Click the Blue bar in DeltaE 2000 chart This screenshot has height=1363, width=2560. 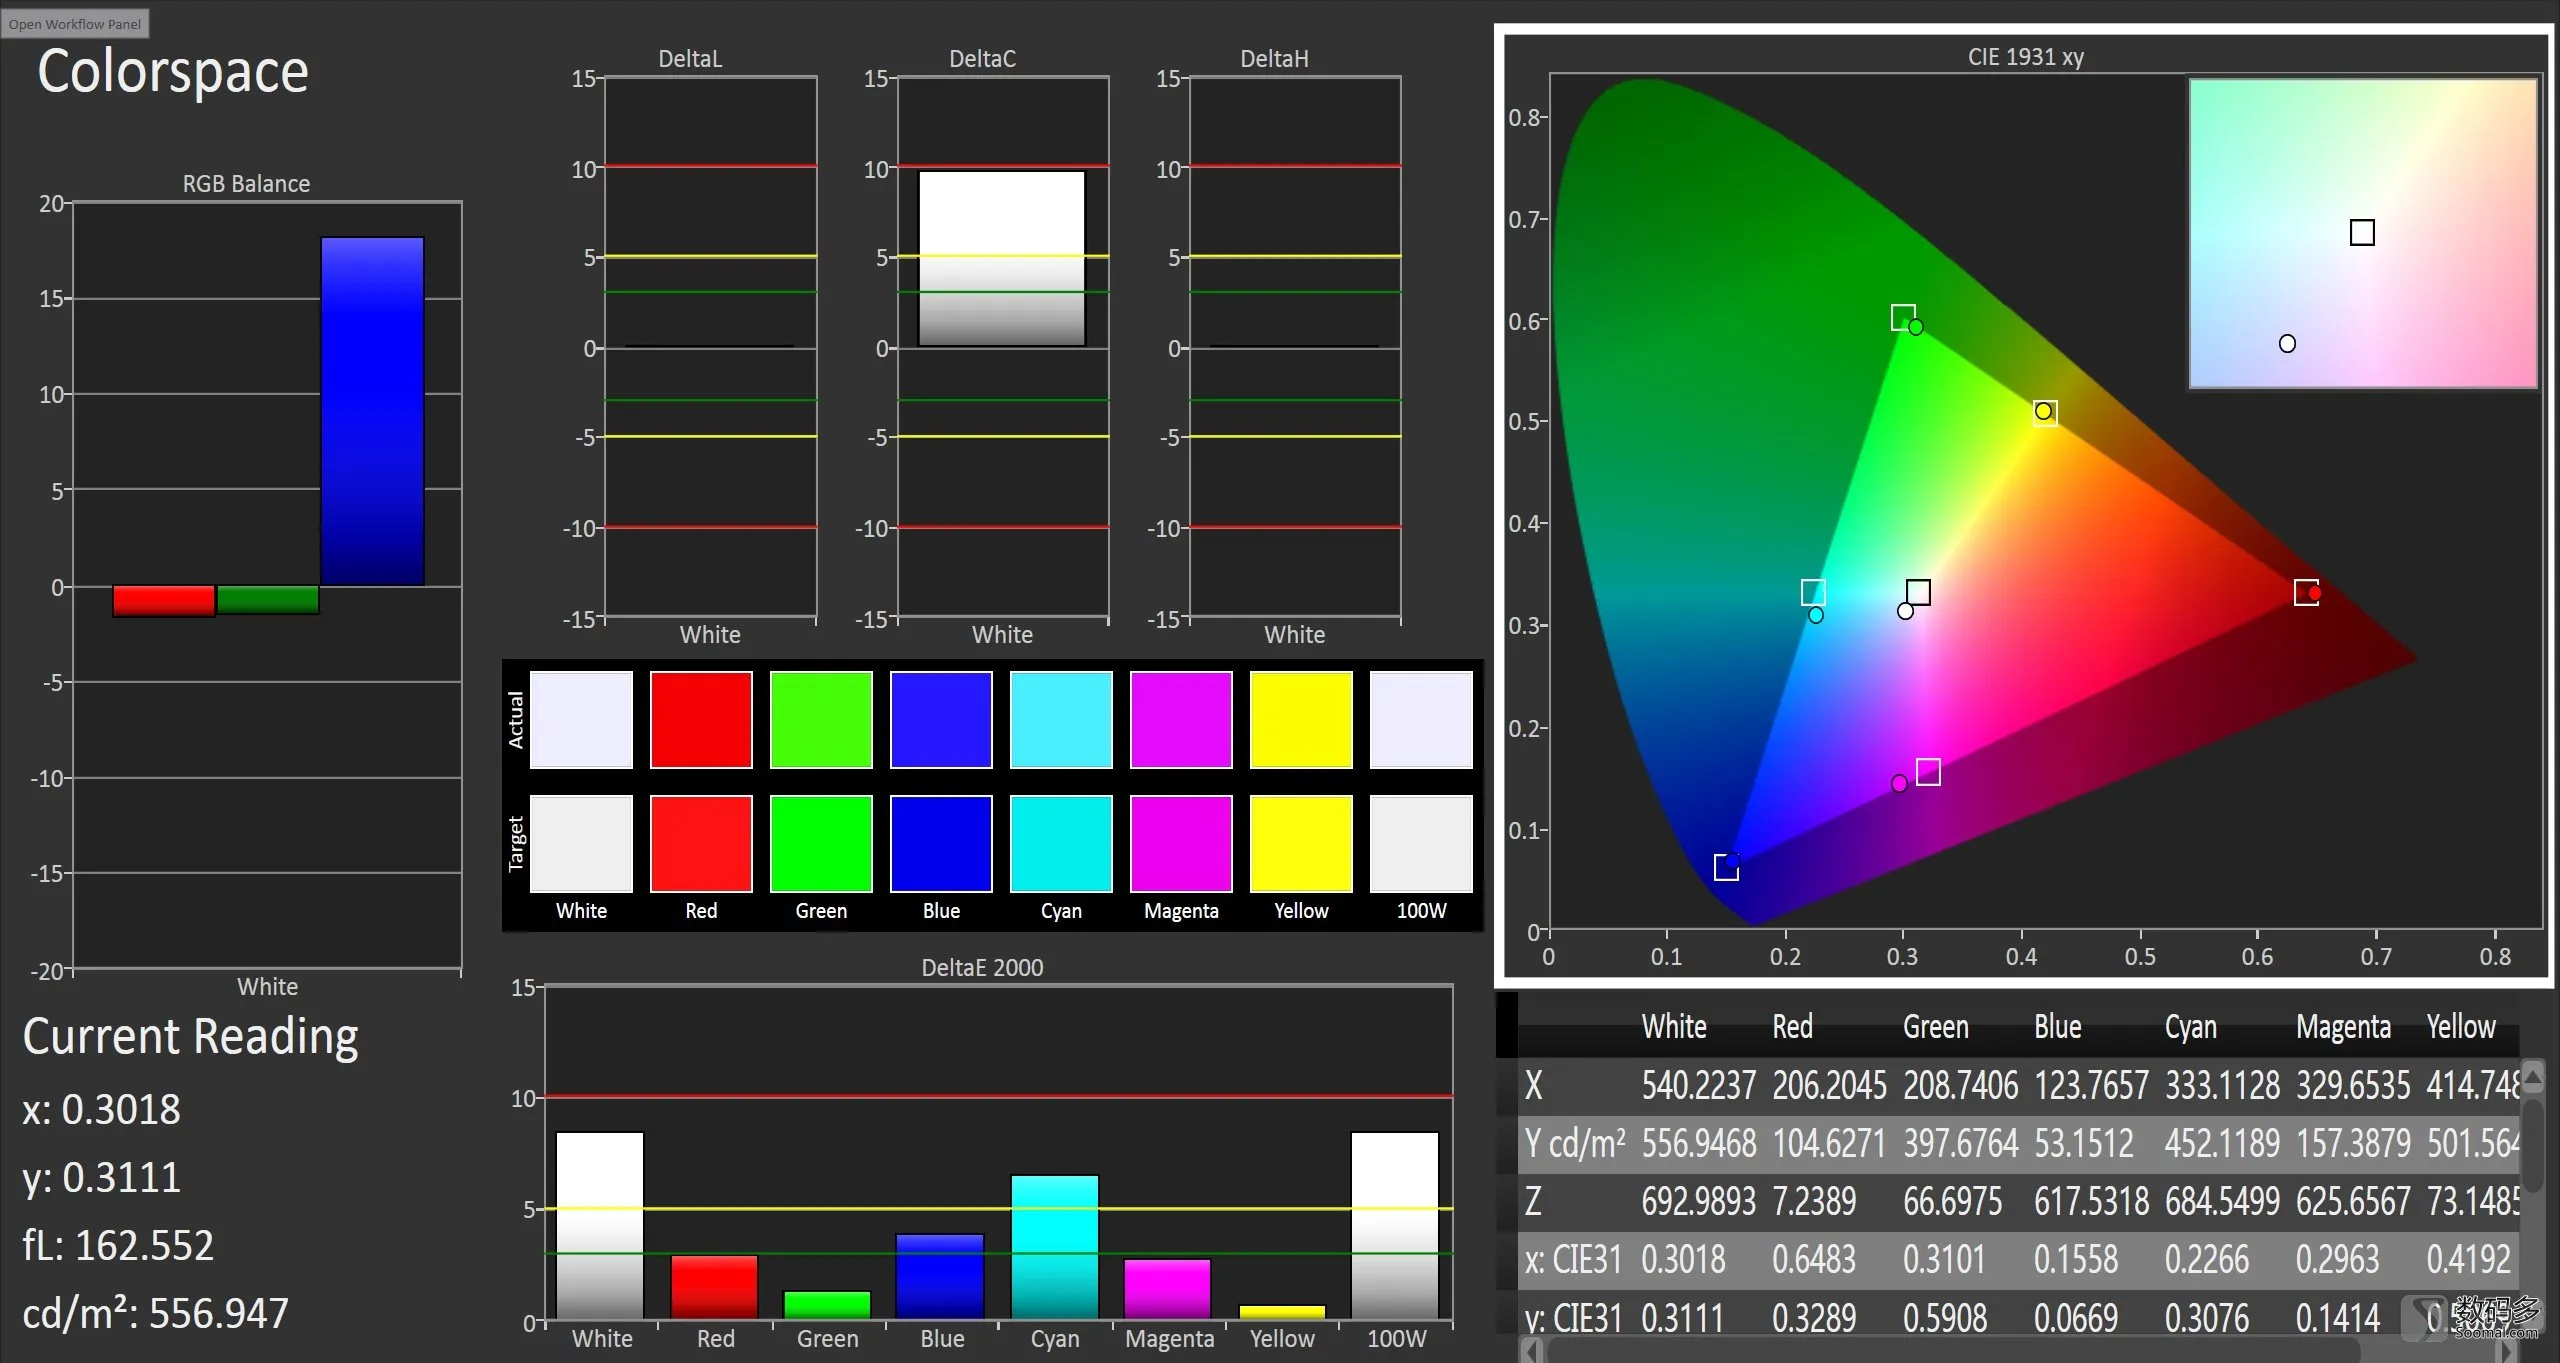pos(940,1277)
